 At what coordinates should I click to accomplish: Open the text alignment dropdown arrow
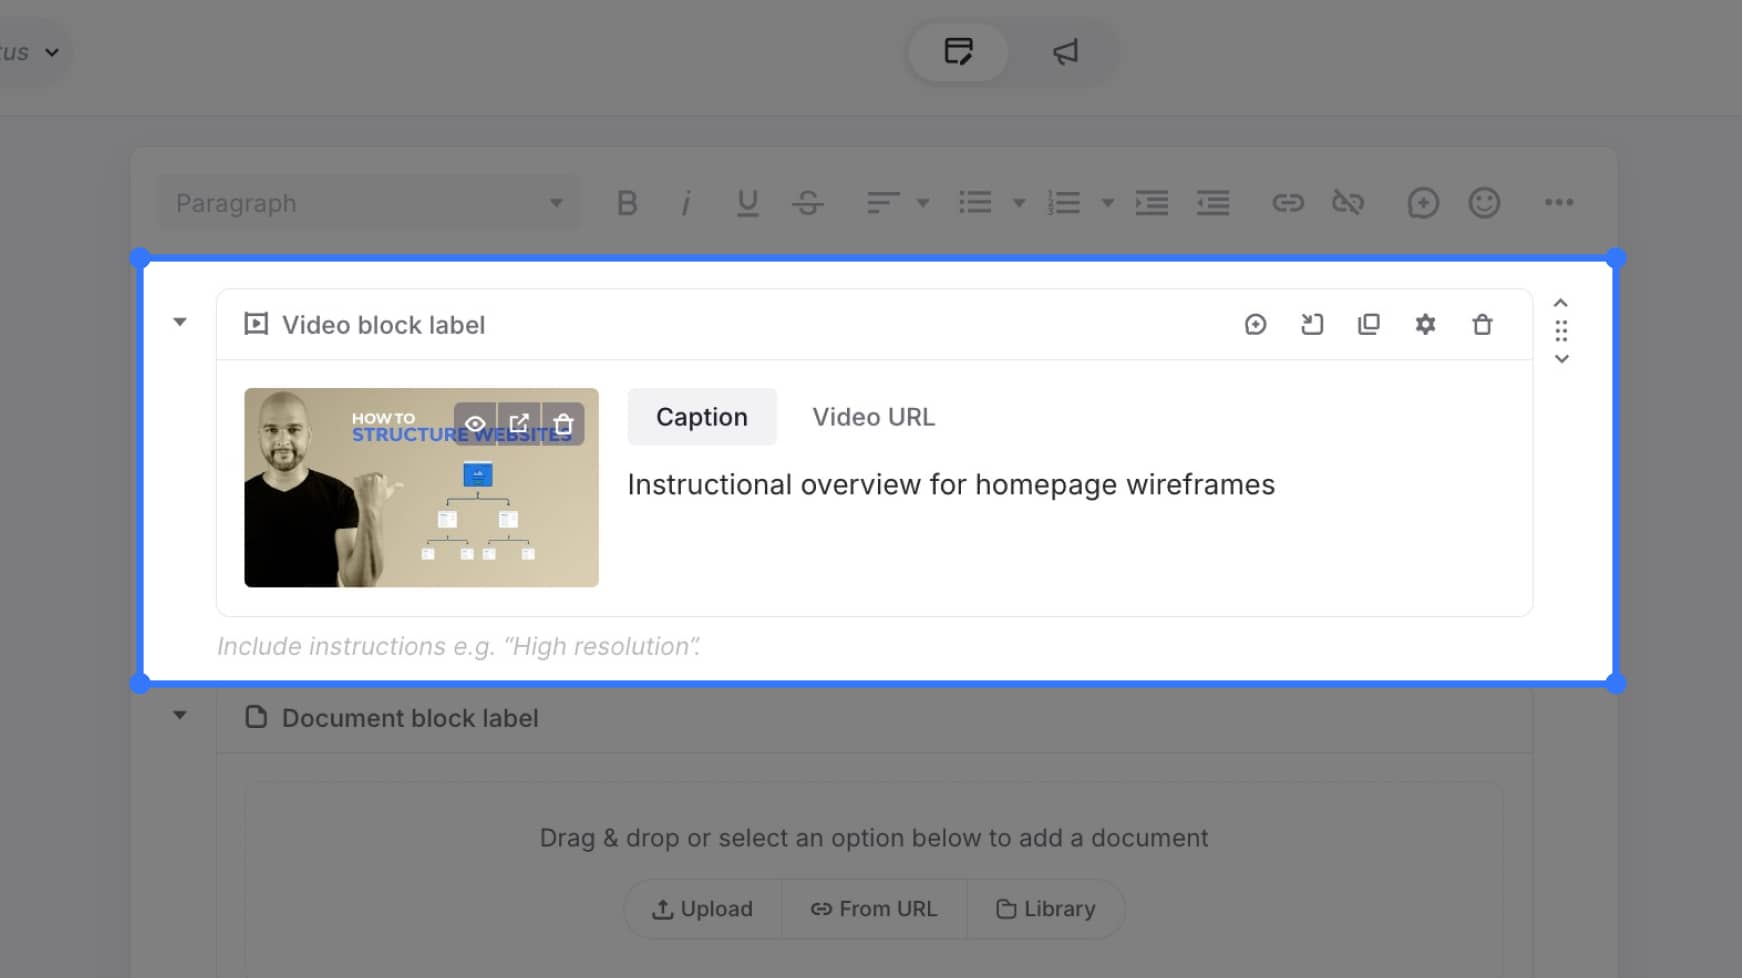coord(923,203)
